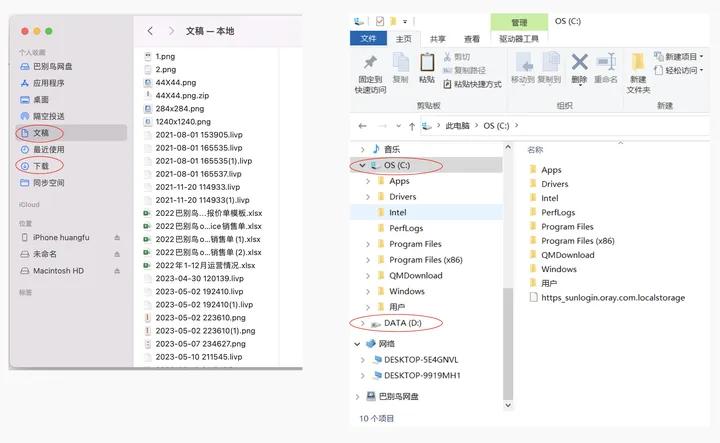The image size is (720, 443).
Task: Click 复制到 in ribbon
Action: [550, 68]
